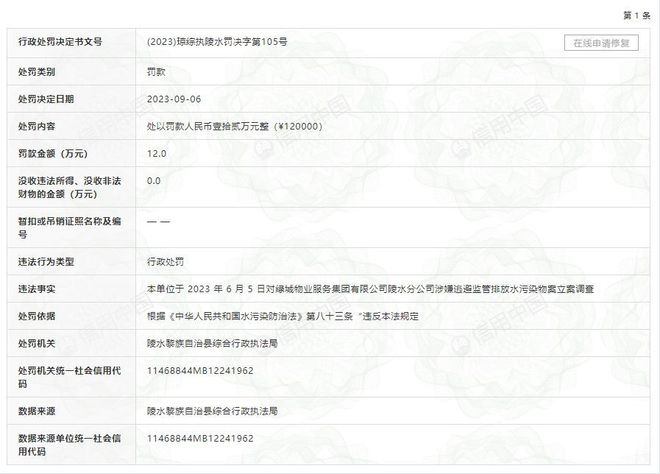660x474 pixels.
Task: Click the 处罚决定日期 label
Action: tap(46, 99)
